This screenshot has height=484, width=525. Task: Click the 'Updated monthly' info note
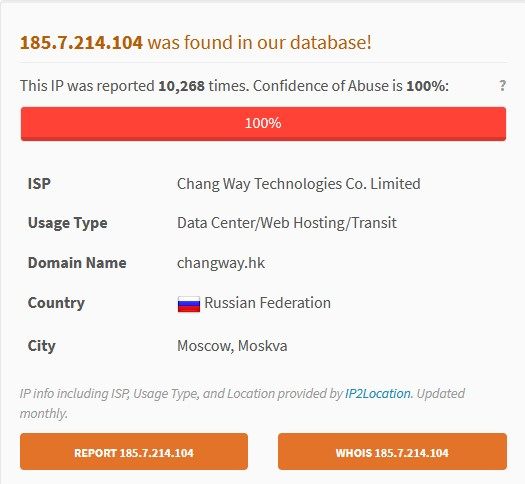coord(242,403)
